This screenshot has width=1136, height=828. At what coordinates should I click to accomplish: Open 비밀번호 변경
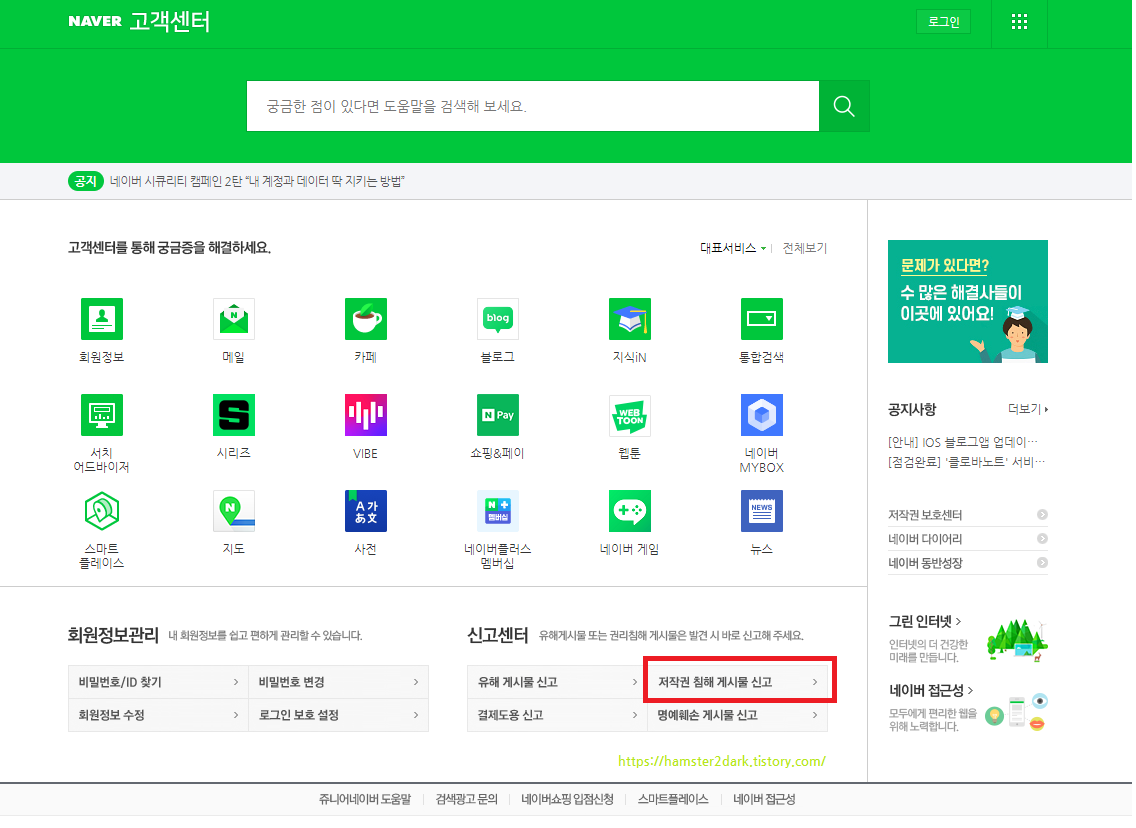(338, 683)
